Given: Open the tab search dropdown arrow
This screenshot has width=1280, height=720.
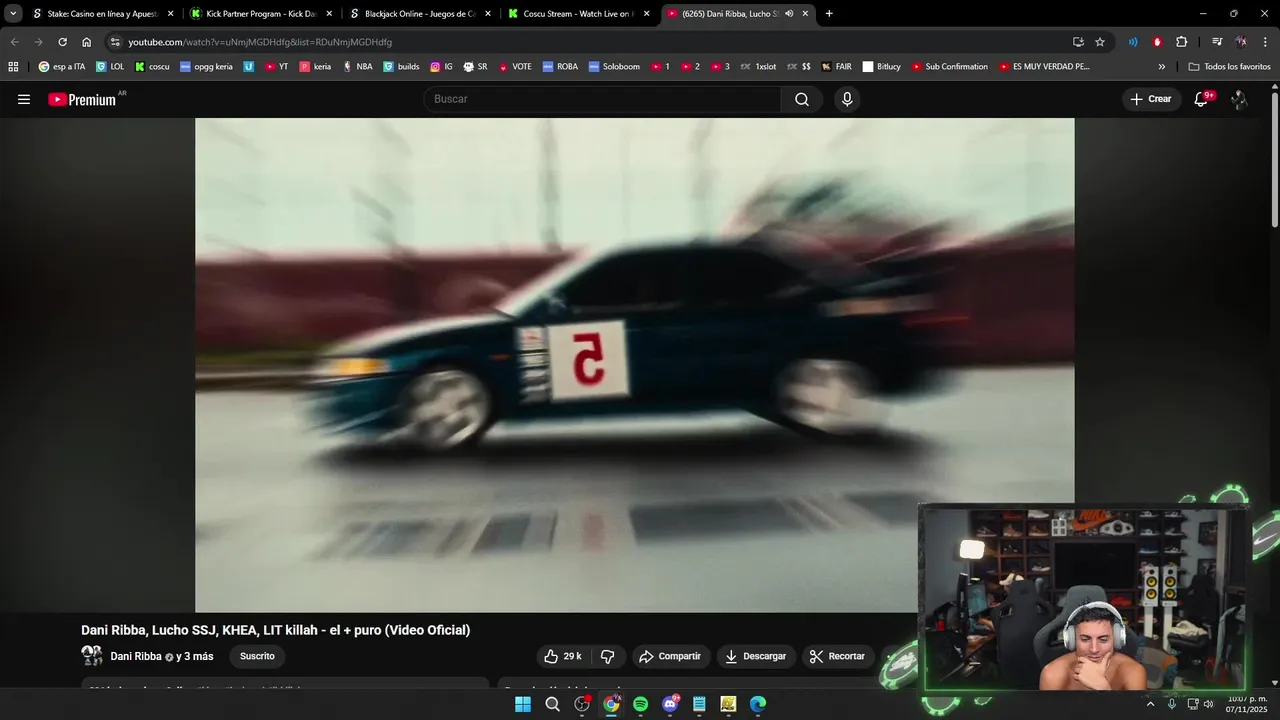Looking at the screenshot, I should tap(13, 14).
